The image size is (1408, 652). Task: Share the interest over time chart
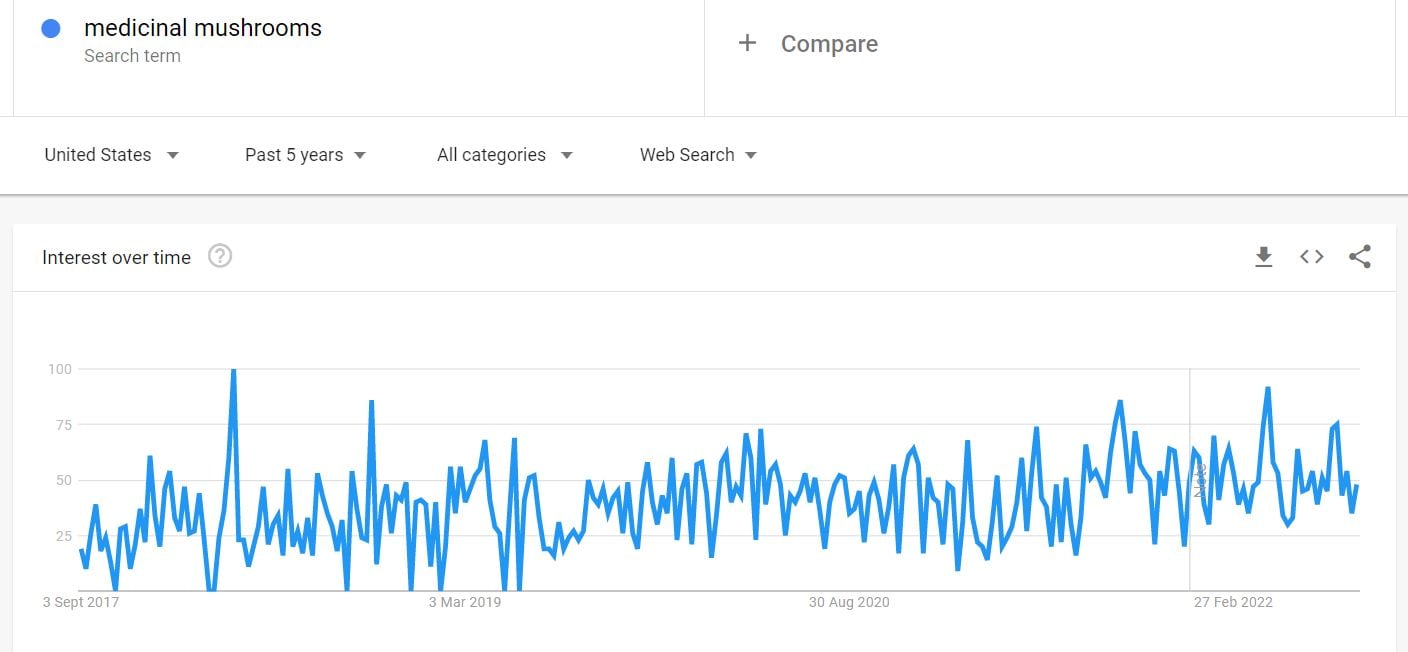pos(1359,257)
